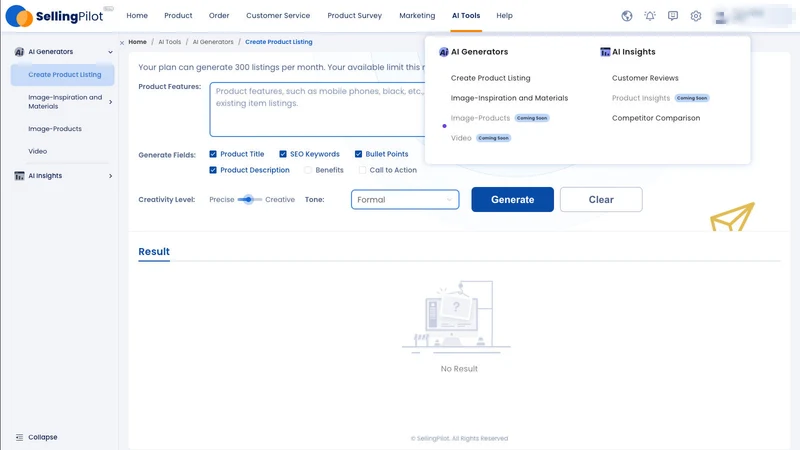Viewport: 800px width, 450px height.
Task: Click the SellingPilot logo
Action: tap(55, 16)
